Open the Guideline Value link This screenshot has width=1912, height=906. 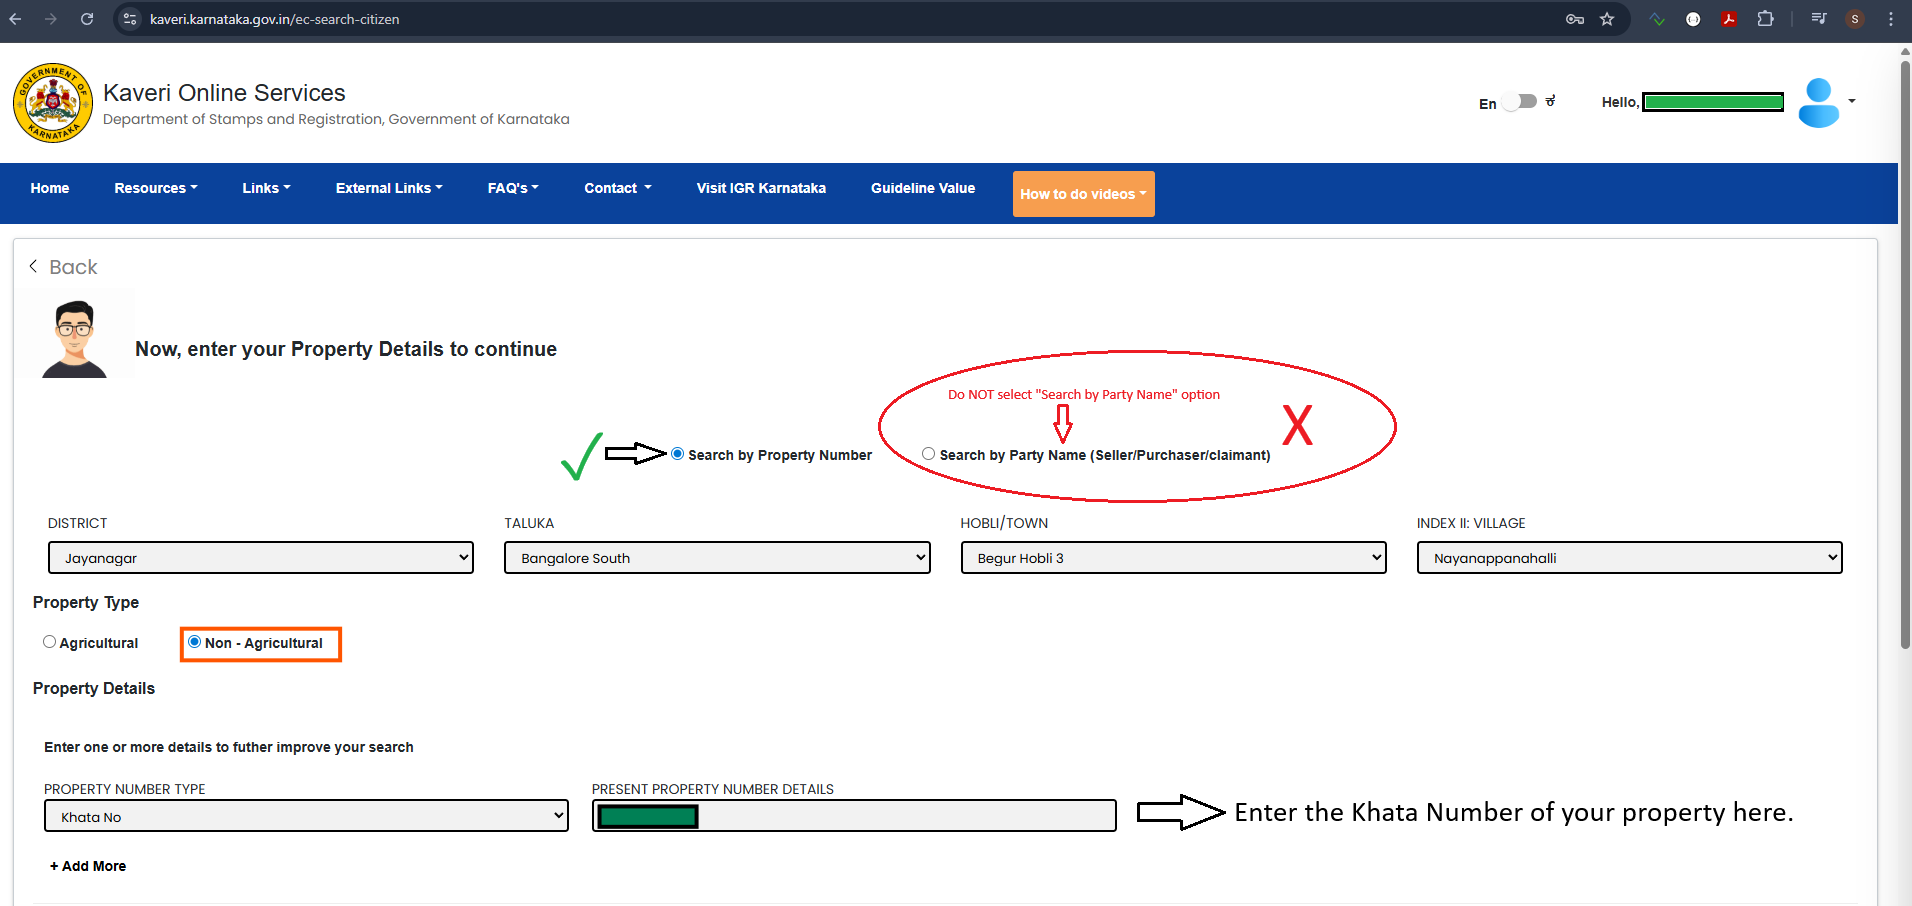923,188
